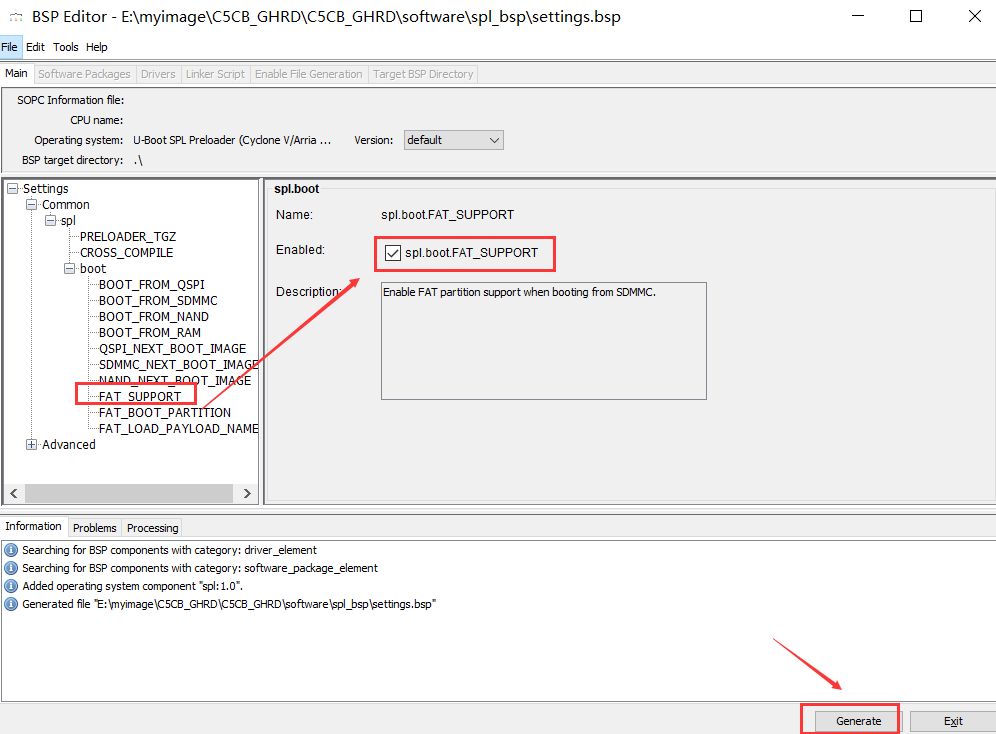The image size is (996, 734).
Task: Switch to Enable File Generation tab
Action: click(309, 74)
